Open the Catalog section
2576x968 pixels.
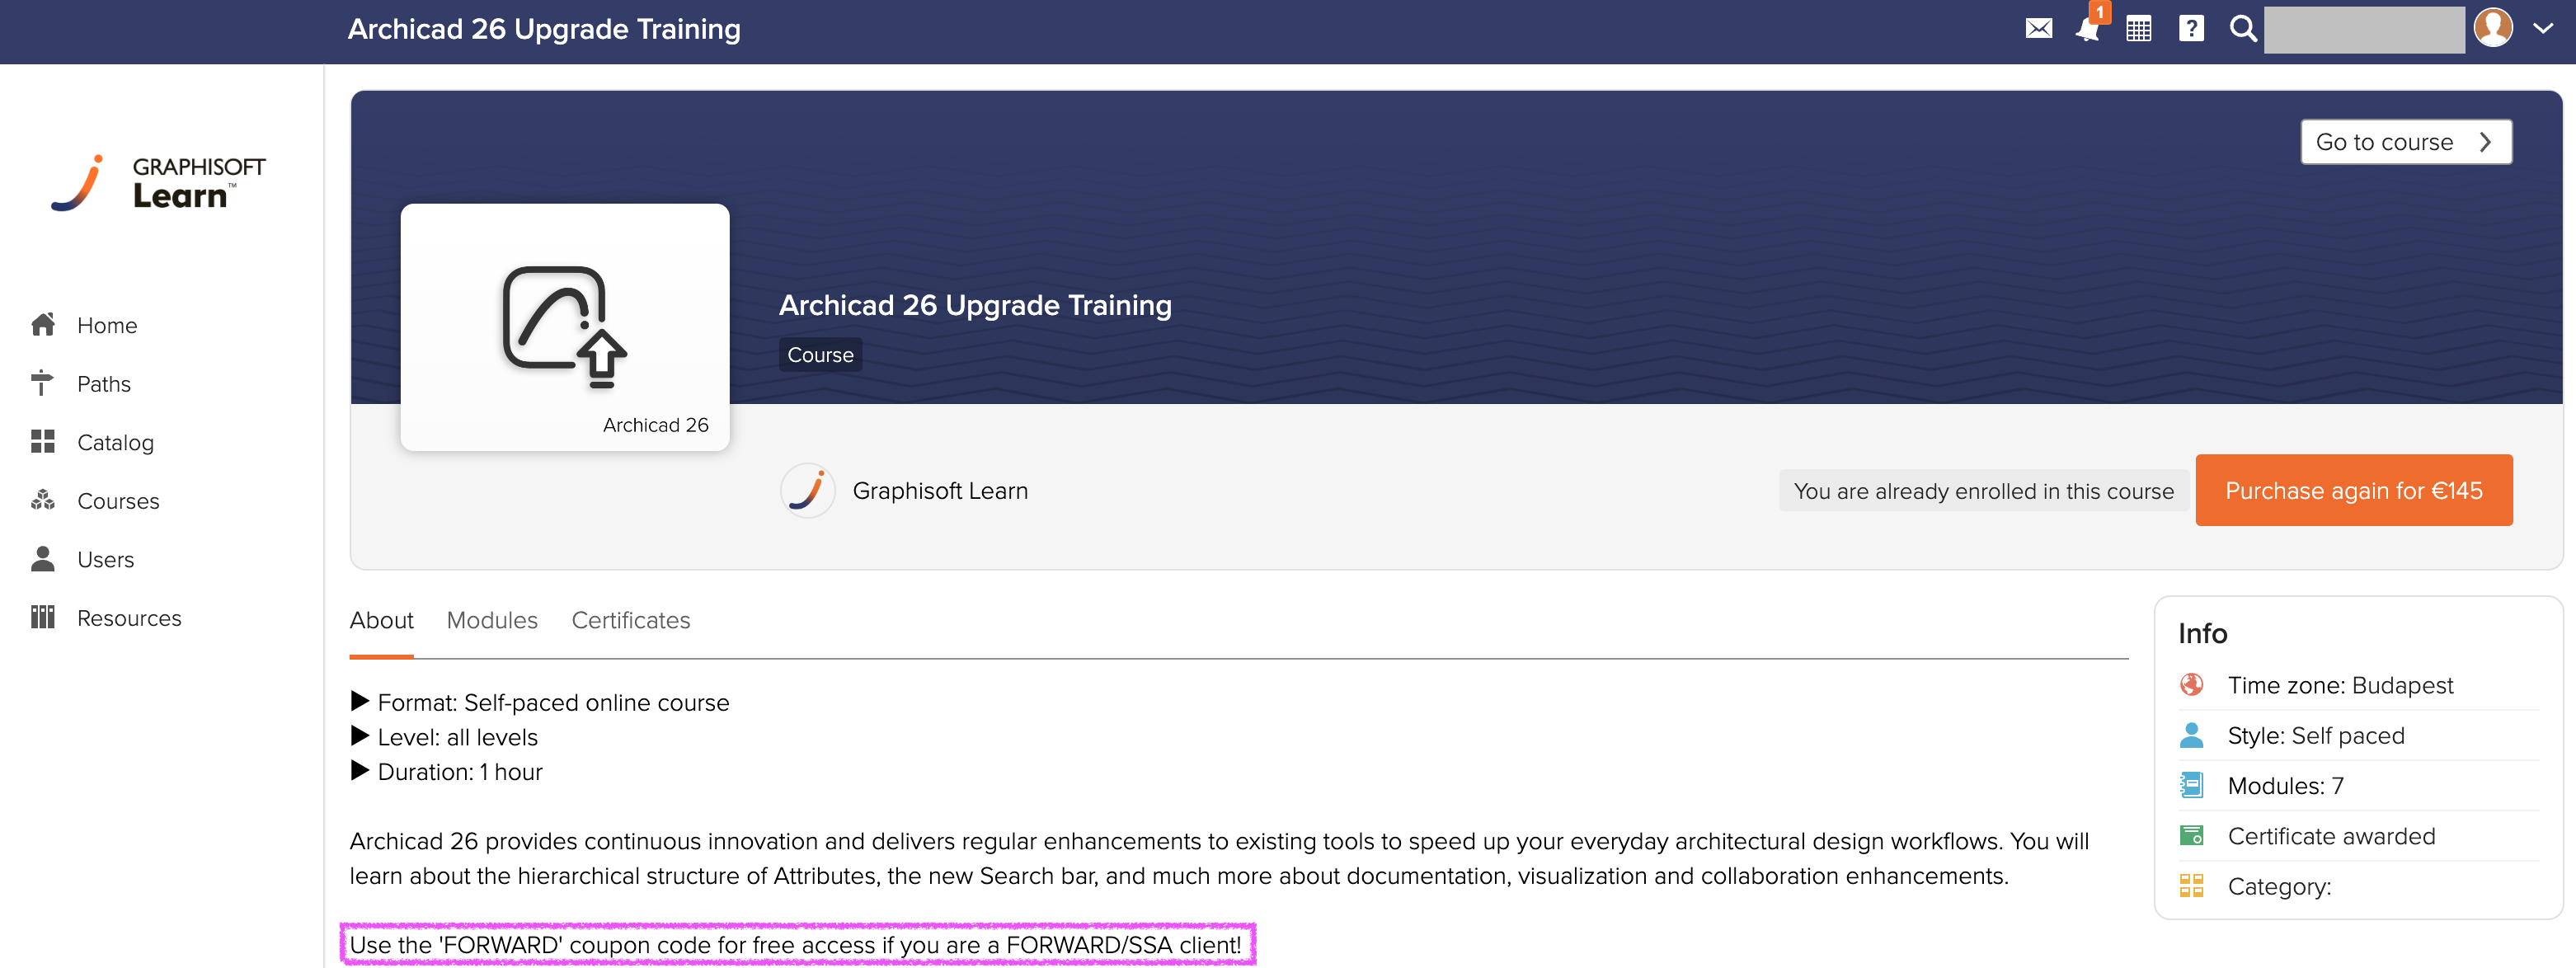(x=115, y=442)
